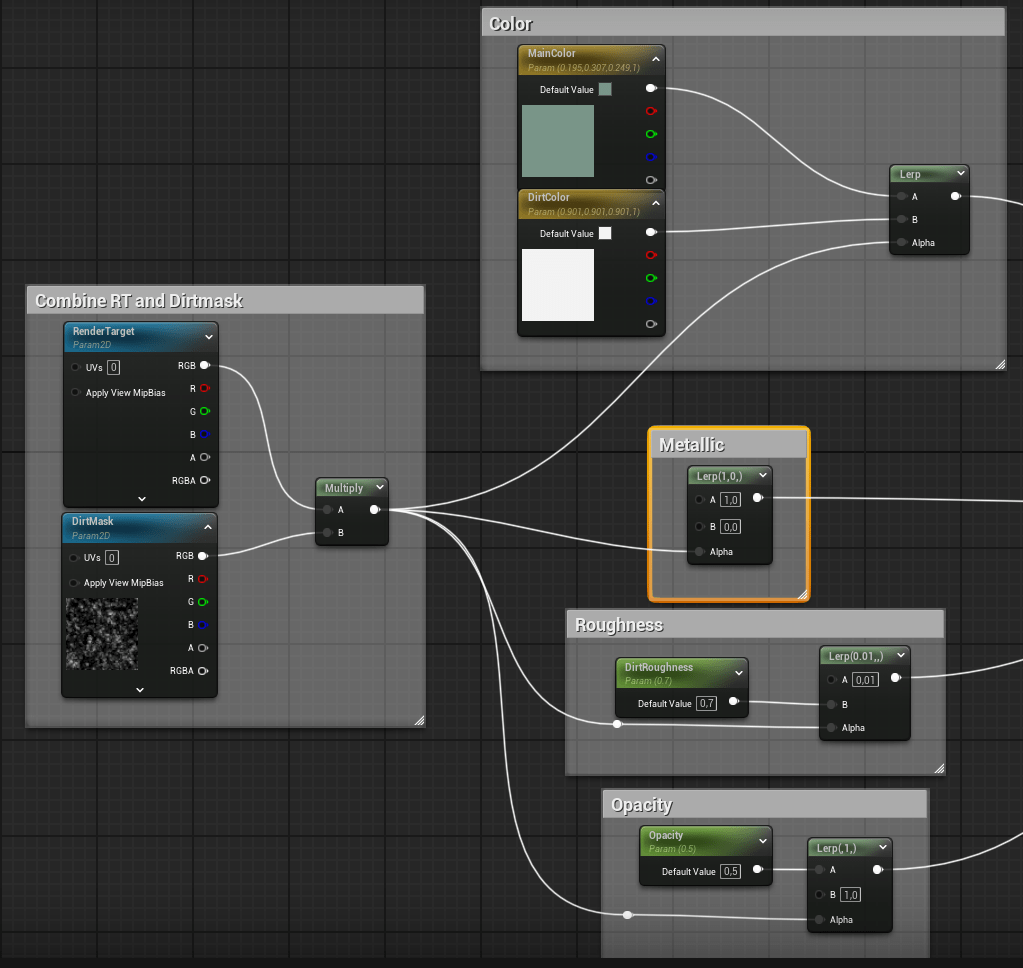Click the RGB output pin of RenderTarget node

click(x=204, y=366)
